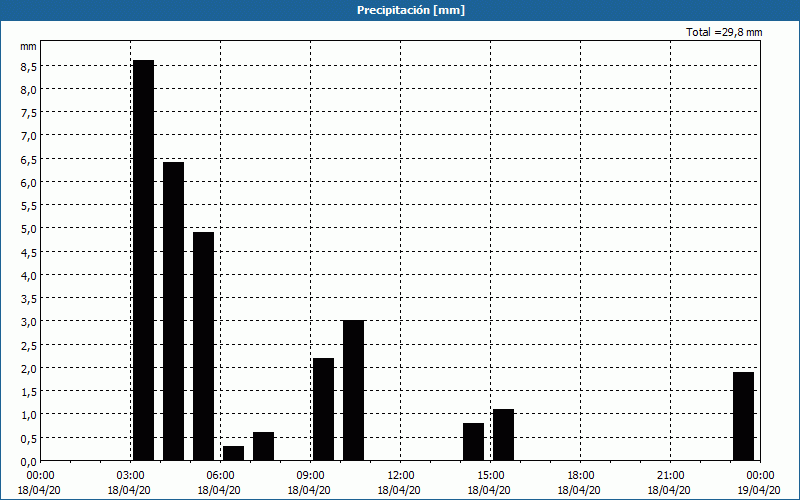
Task: Click the 06:00 x-axis time label
Action: coord(221,476)
